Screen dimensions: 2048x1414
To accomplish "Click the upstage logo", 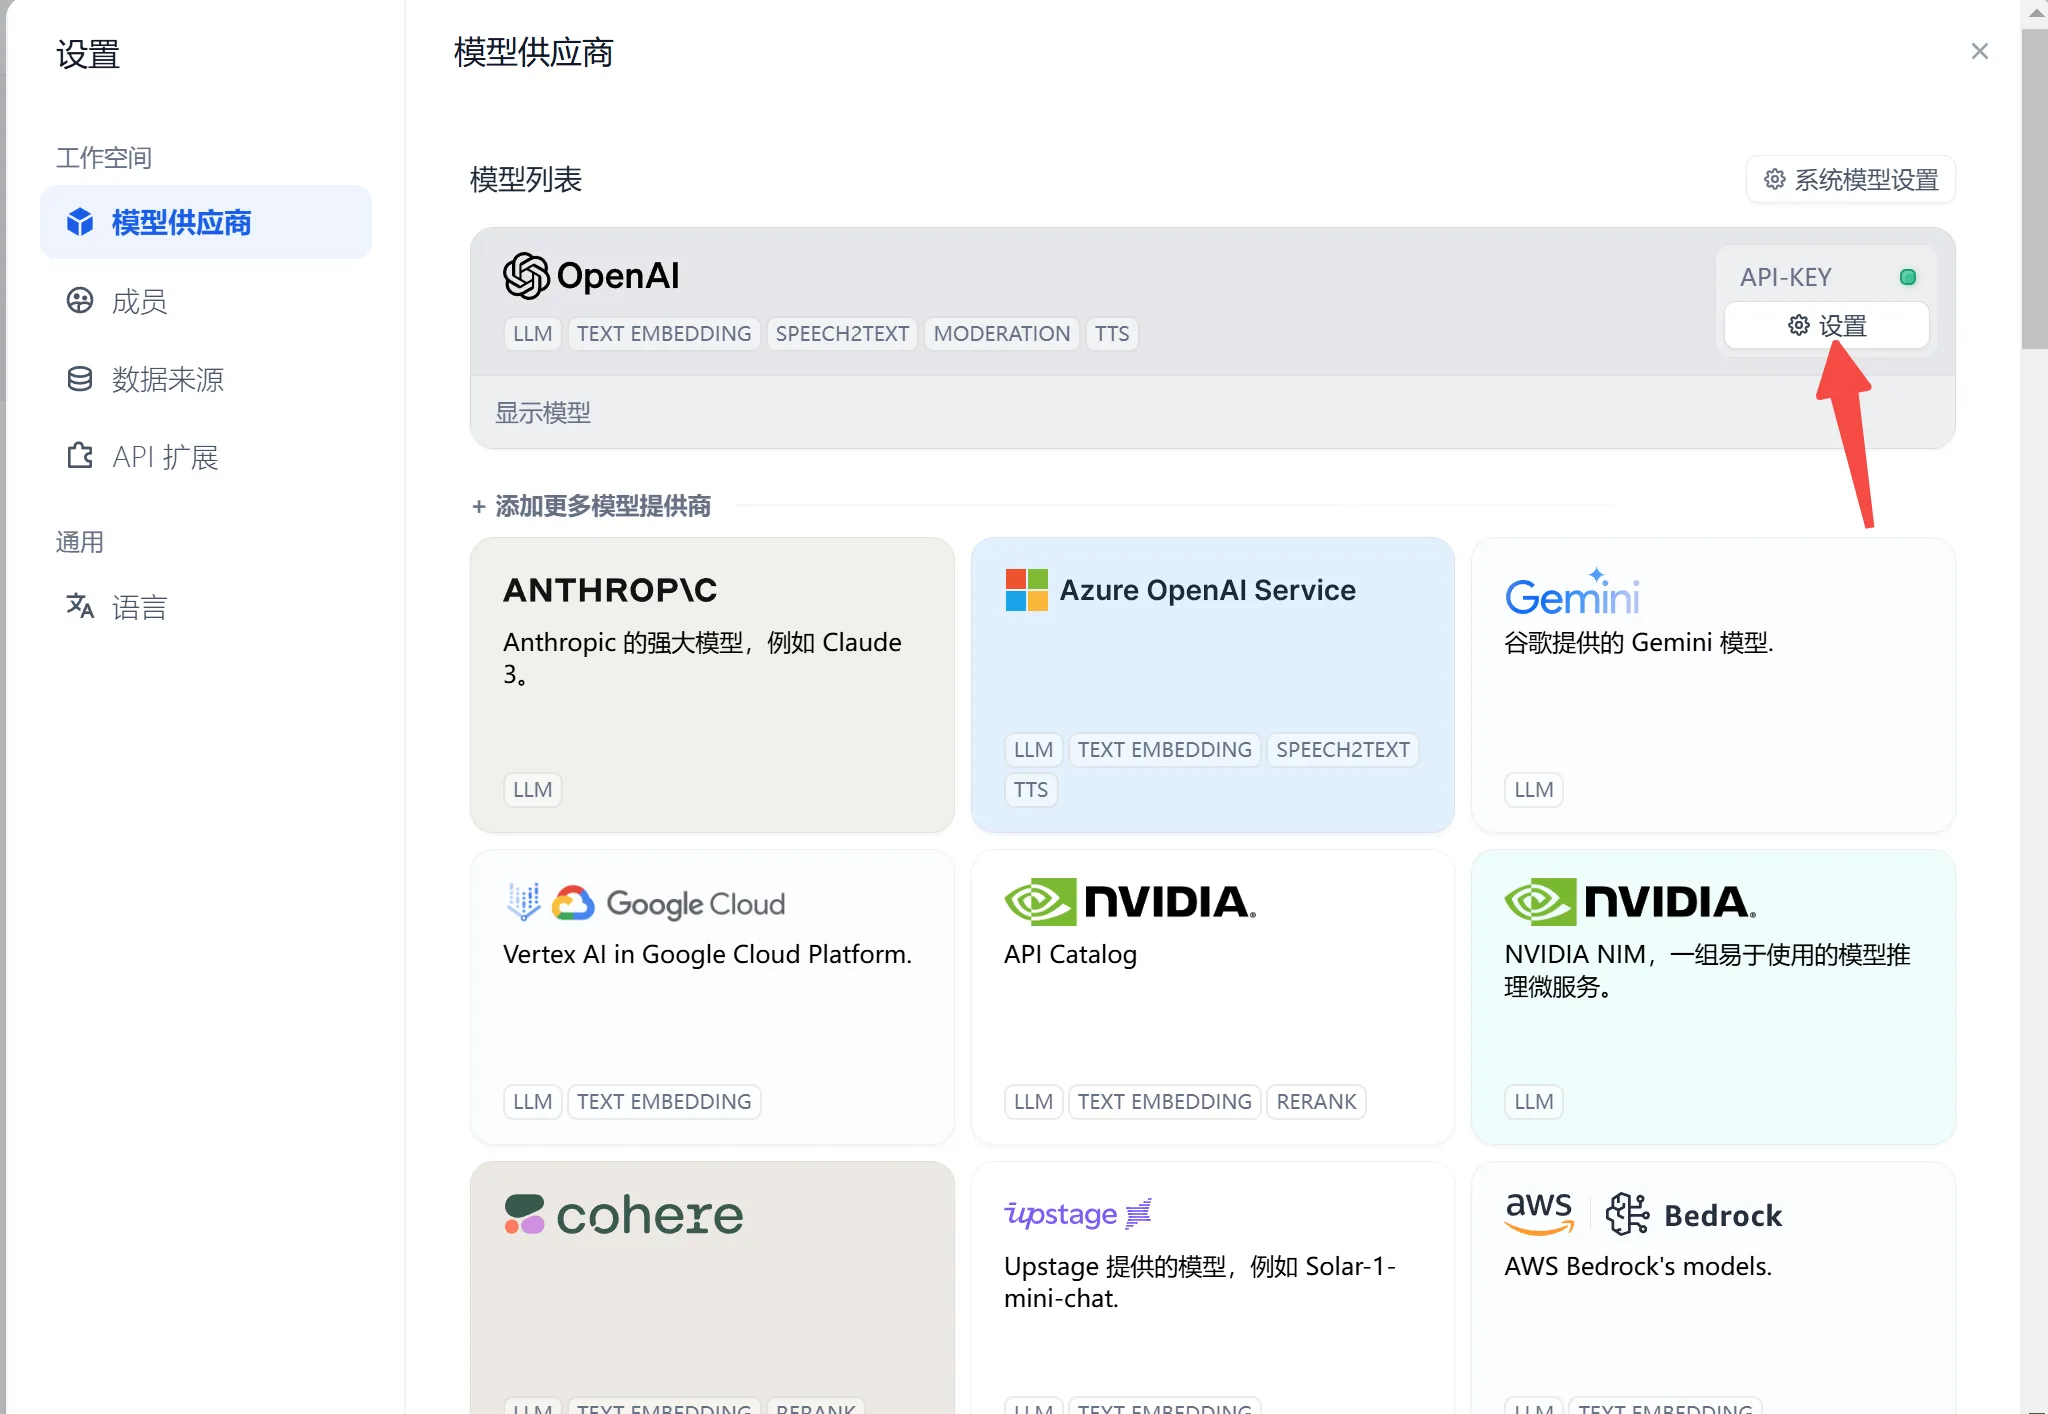I will [1078, 1213].
